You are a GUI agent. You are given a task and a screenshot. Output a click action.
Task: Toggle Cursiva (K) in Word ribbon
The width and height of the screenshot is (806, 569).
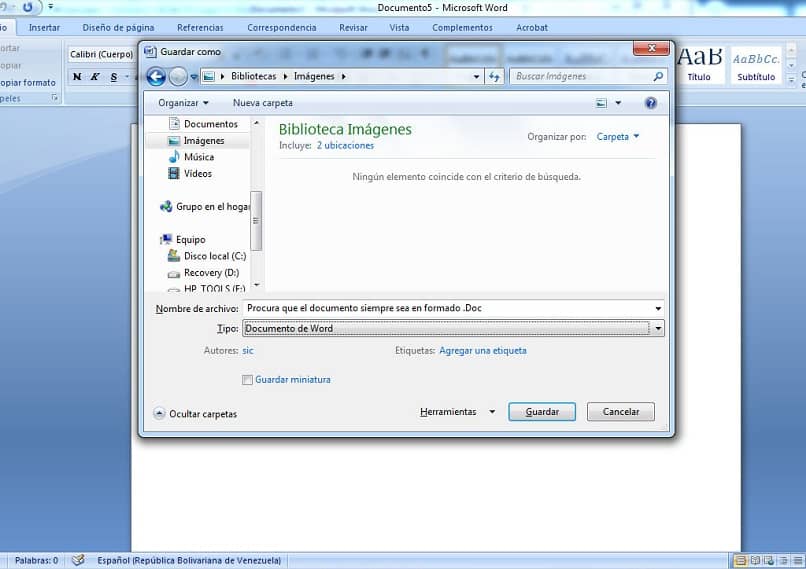(x=95, y=77)
